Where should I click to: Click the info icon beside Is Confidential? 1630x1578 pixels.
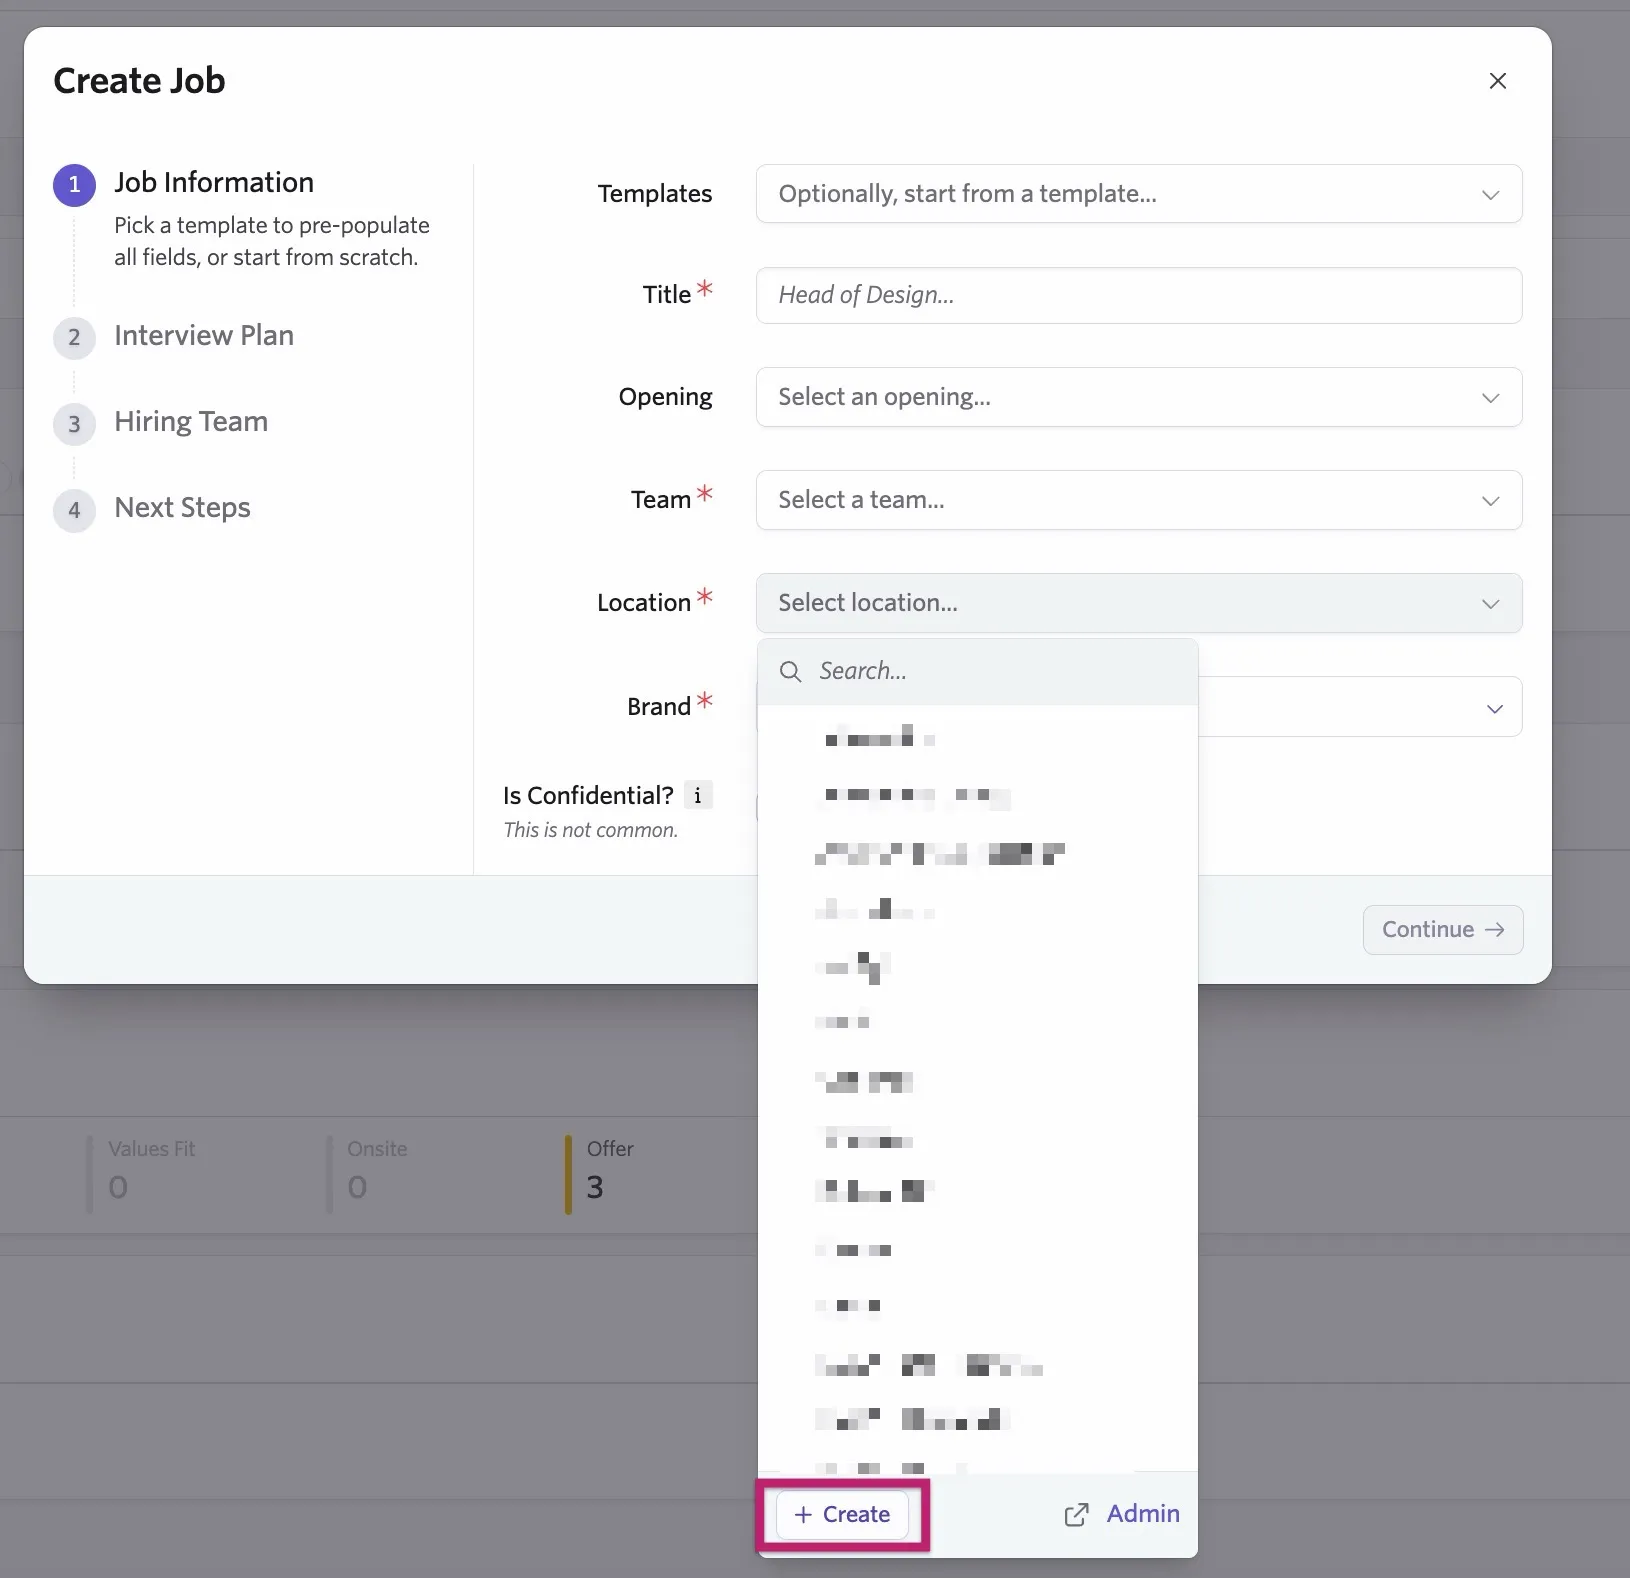(x=698, y=796)
